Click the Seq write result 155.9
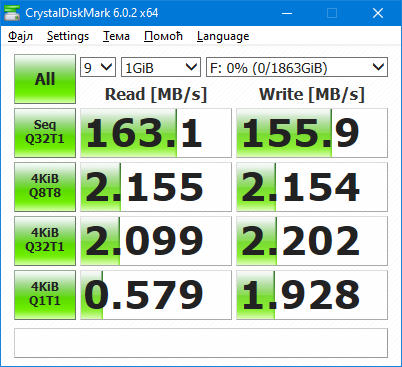The image size is (402, 367). pyautogui.click(x=312, y=133)
